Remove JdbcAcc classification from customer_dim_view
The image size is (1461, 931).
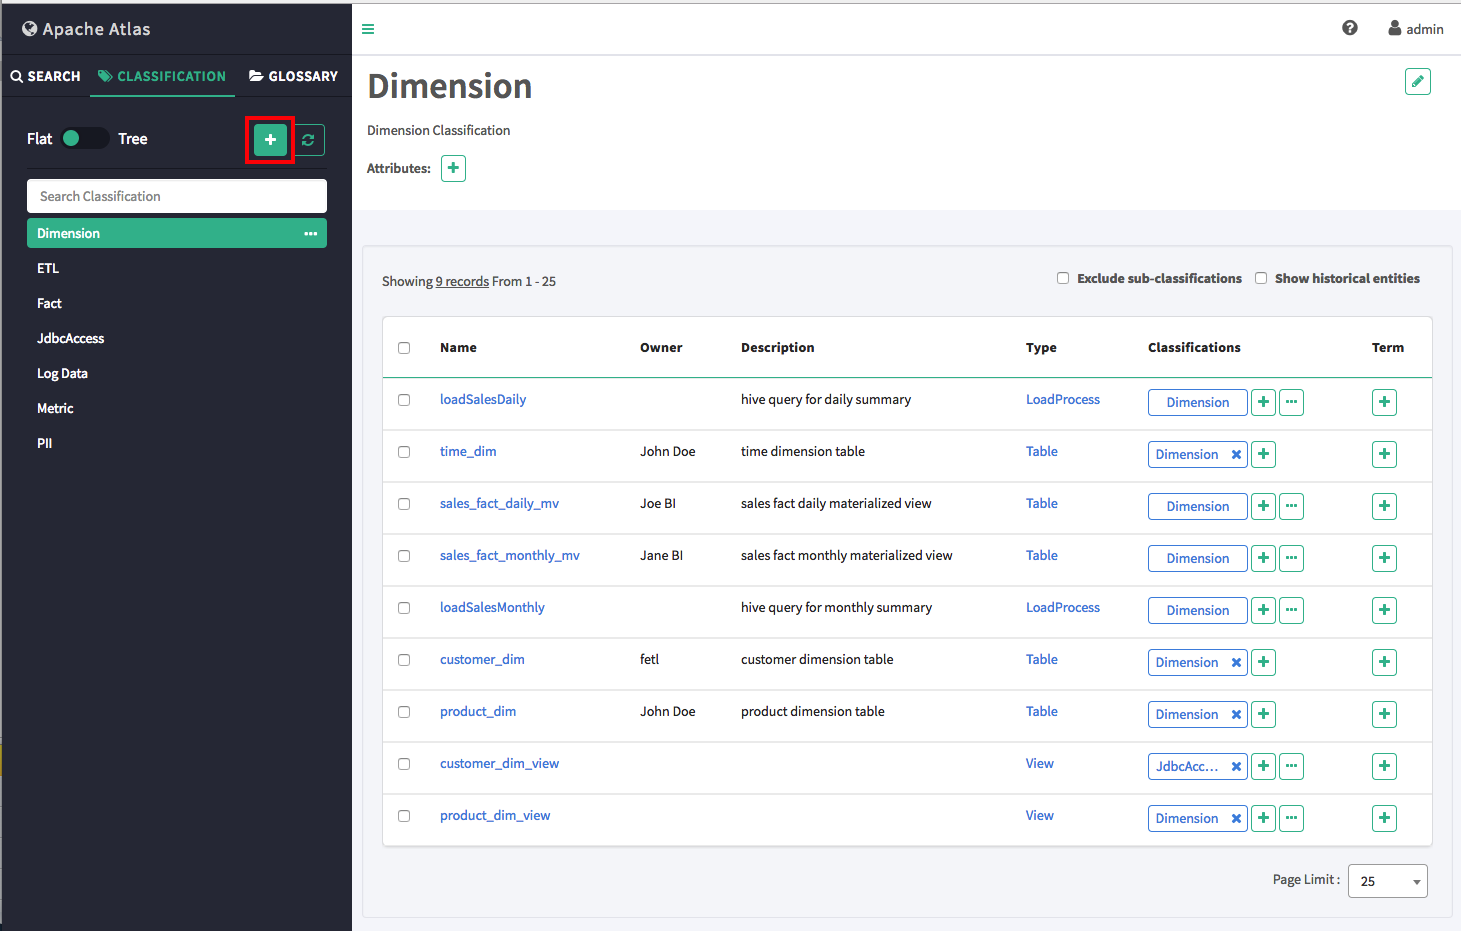point(1236,766)
